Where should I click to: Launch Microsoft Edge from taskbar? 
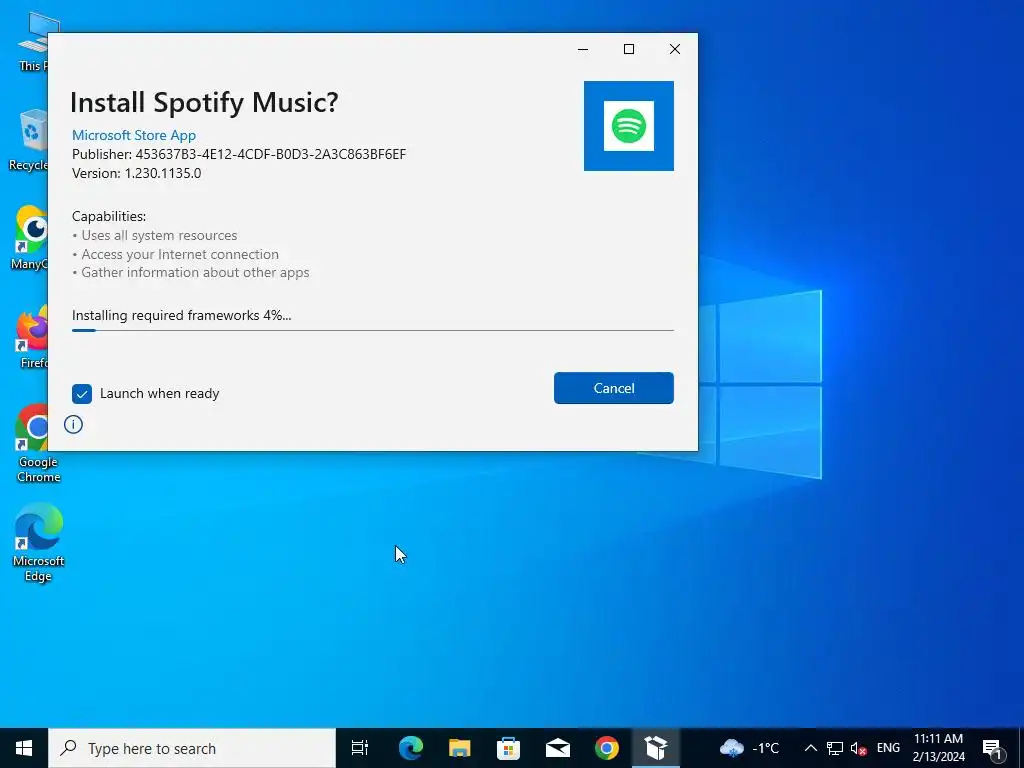[x=411, y=748]
